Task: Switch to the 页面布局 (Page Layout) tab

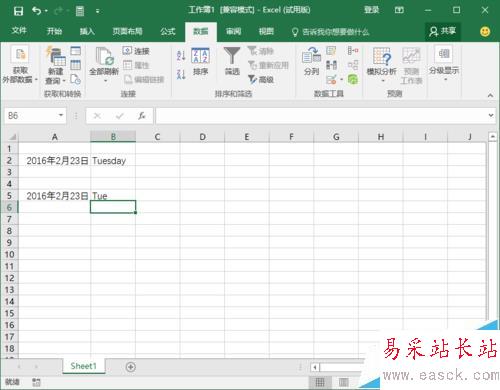Action: 127,31
